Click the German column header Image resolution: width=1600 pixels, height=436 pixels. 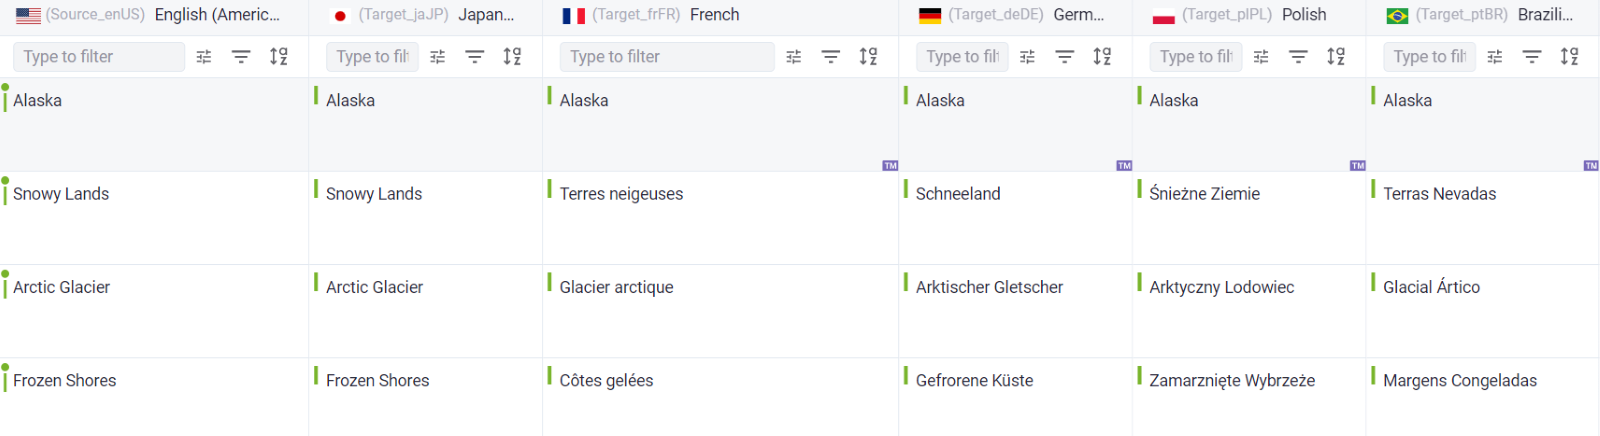pyautogui.click(x=1077, y=15)
